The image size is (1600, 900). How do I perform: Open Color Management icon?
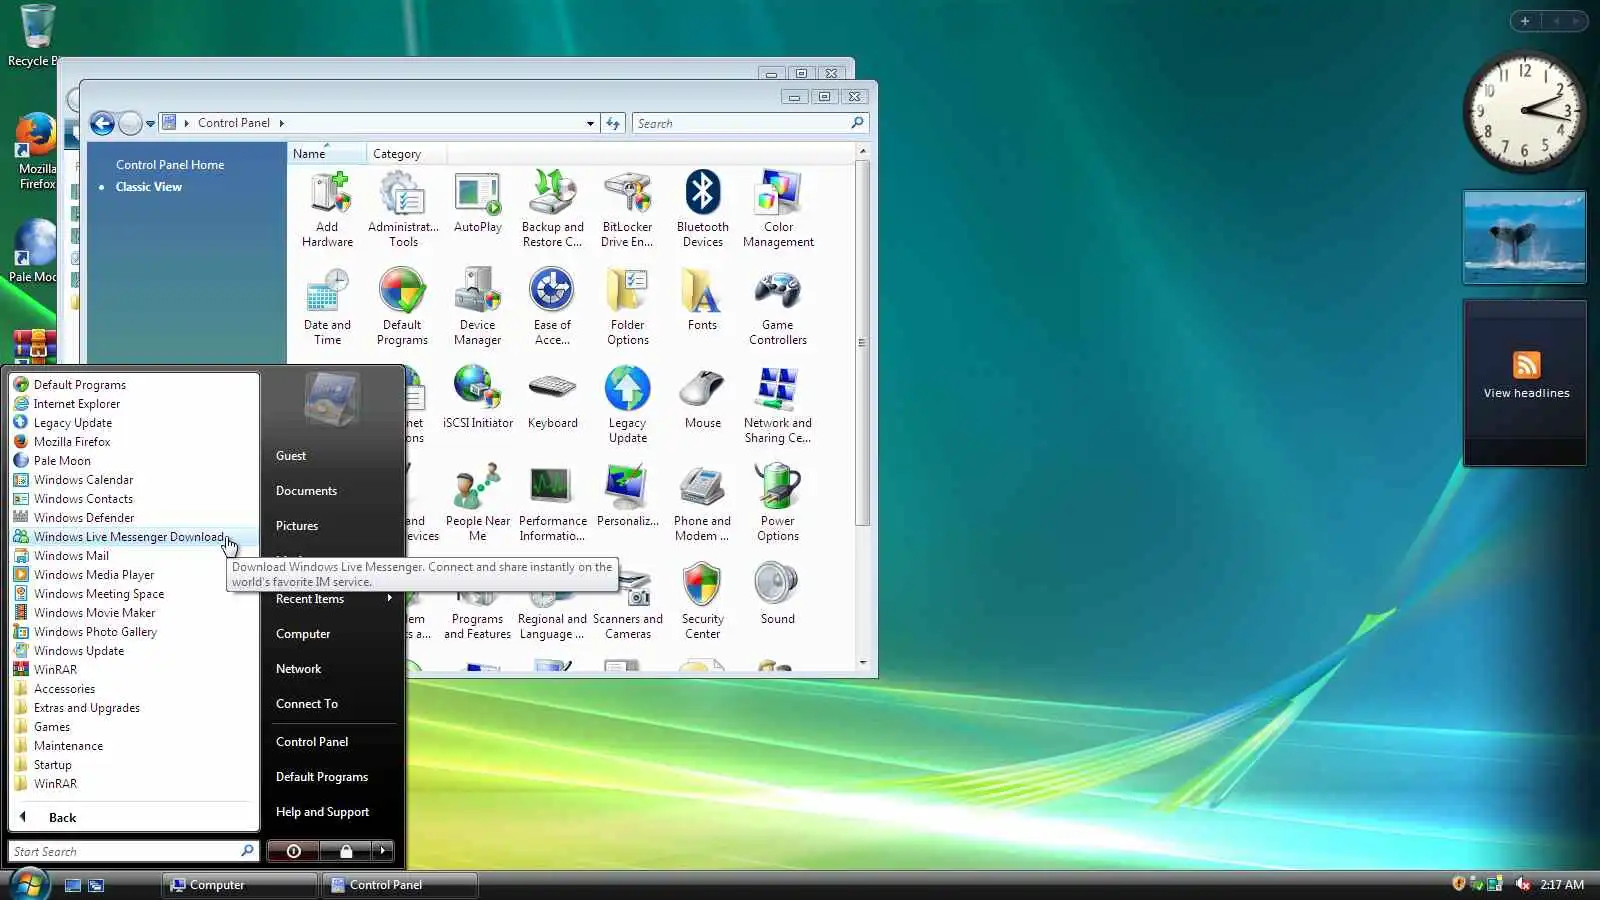(x=778, y=208)
